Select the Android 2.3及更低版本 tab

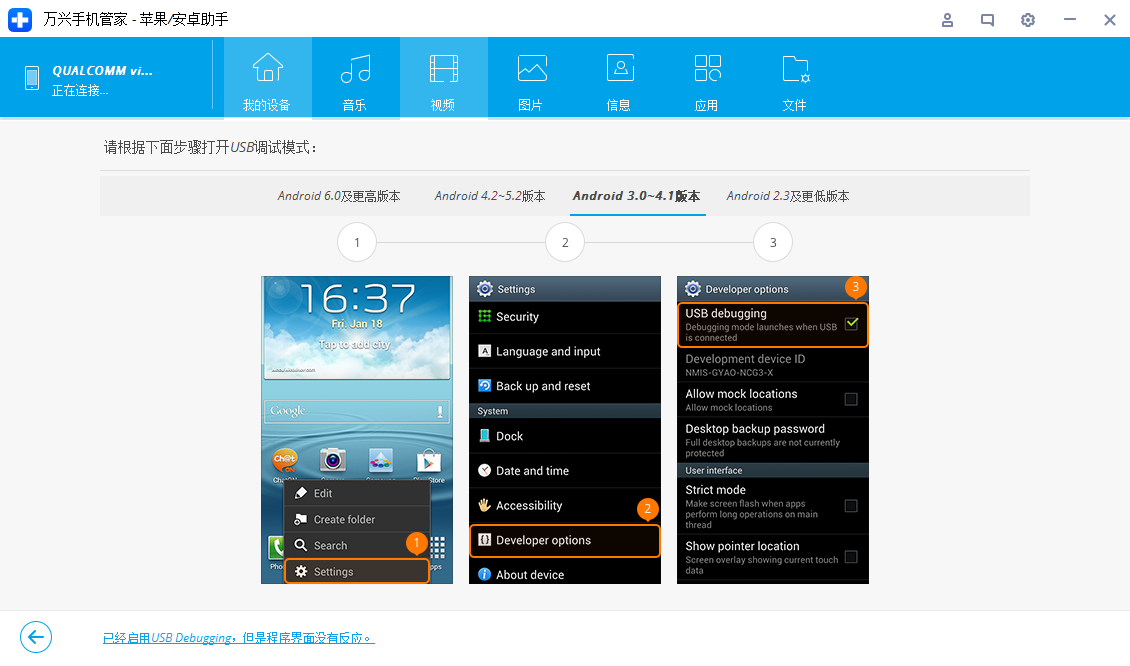click(x=788, y=196)
